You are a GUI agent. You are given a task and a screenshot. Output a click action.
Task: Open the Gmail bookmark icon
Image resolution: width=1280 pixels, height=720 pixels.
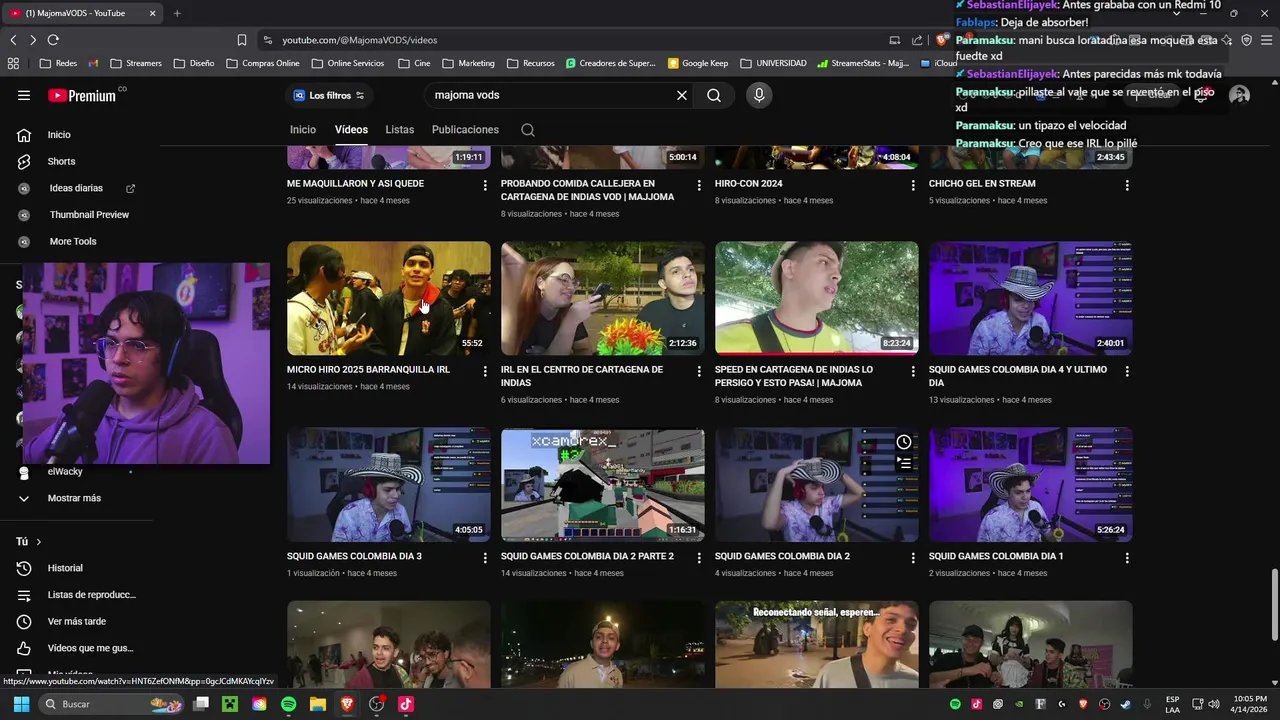click(x=93, y=63)
